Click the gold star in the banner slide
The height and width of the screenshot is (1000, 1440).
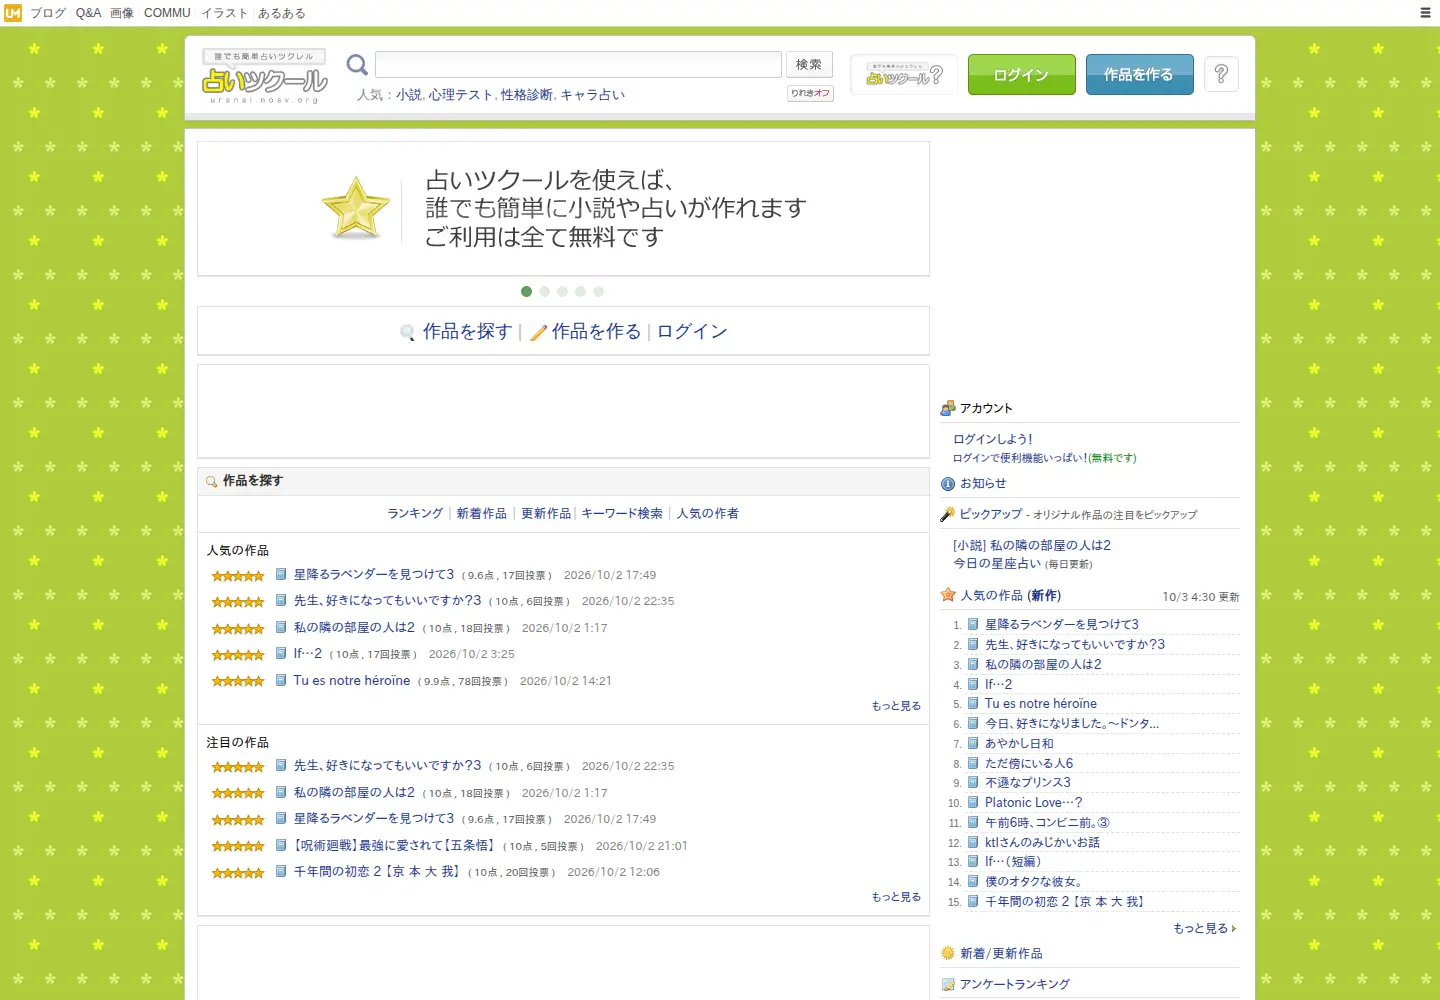tap(356, 208)
